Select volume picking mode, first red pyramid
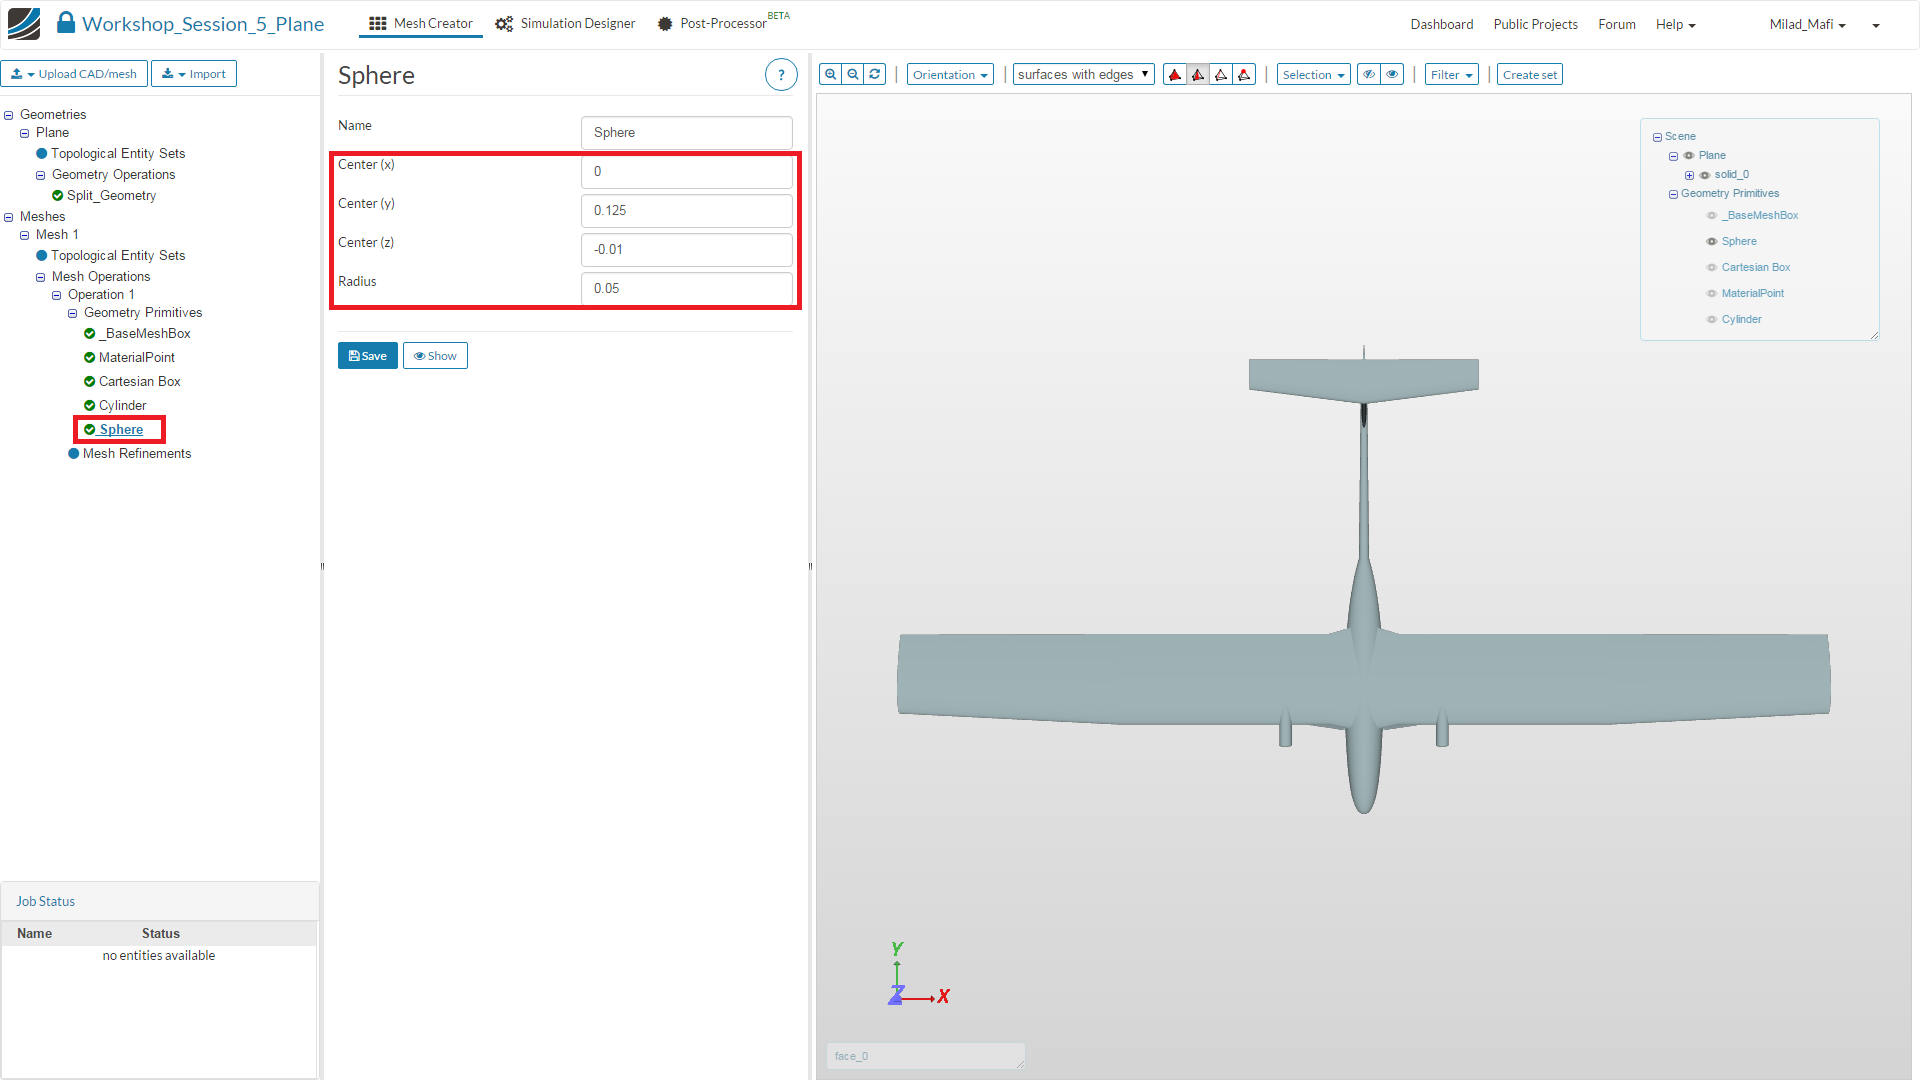This screenshot has height=1080, width=1920. click(1175, 75)
